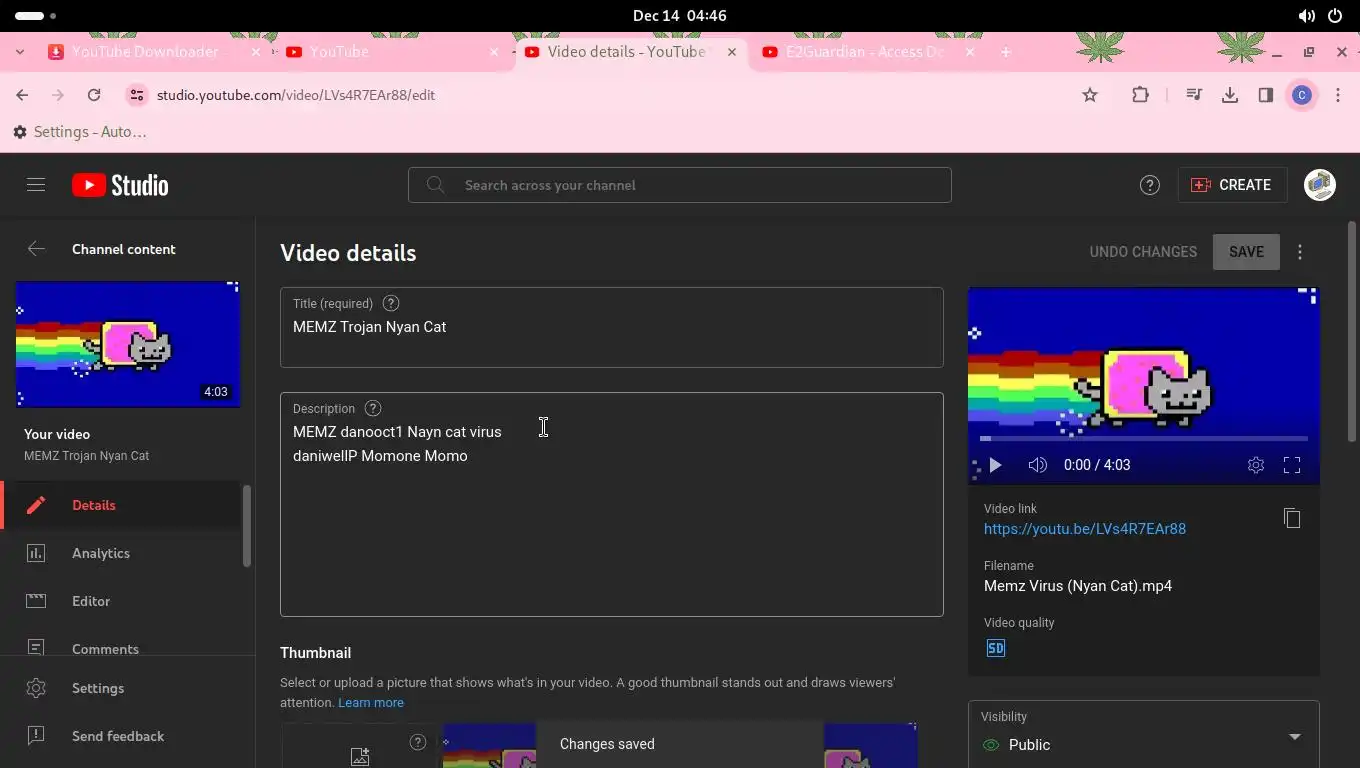1360x768 pixels.
Task: Enter fullscreen on video preview
Action: coord(1292,465)
